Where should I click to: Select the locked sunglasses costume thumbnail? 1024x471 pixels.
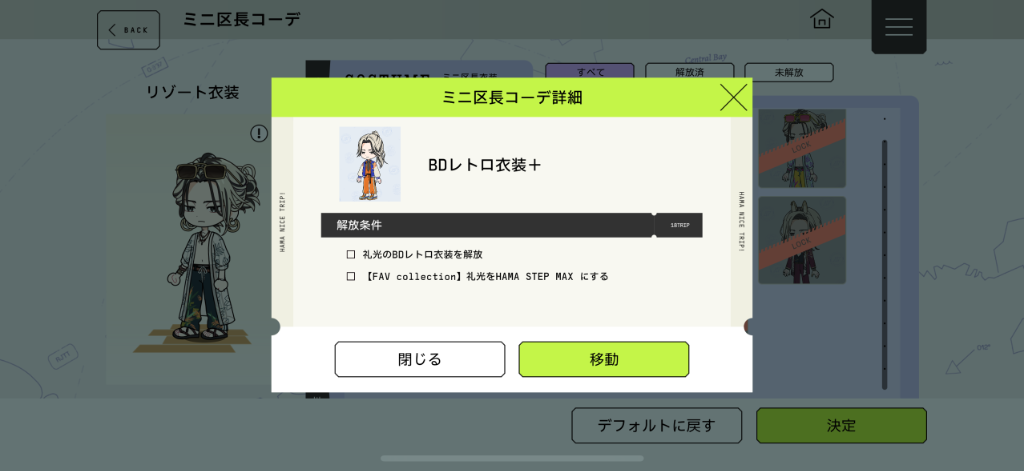802,149
